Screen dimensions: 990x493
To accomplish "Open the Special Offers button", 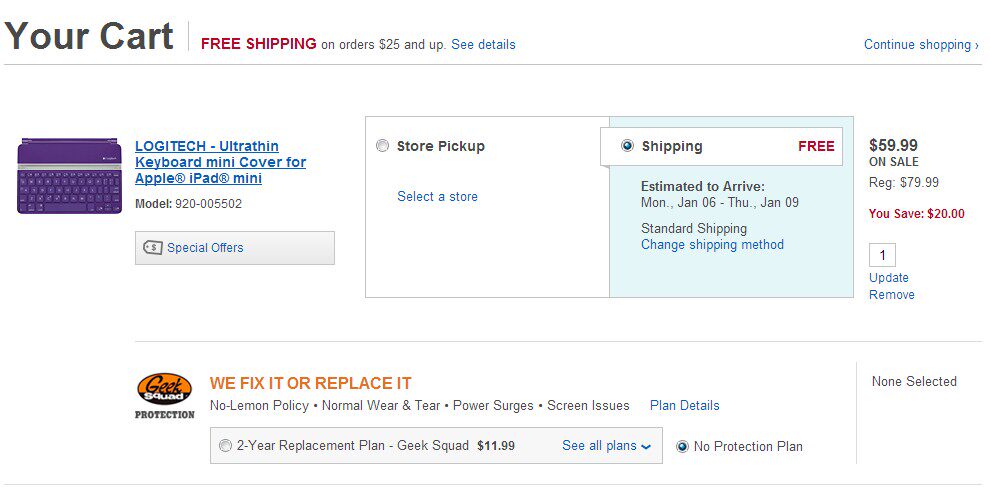I will pos(234,248).
